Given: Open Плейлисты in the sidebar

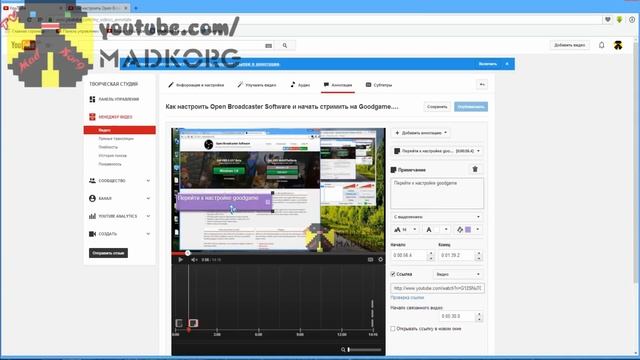Looking at the screenshot, I should (108, 147).
